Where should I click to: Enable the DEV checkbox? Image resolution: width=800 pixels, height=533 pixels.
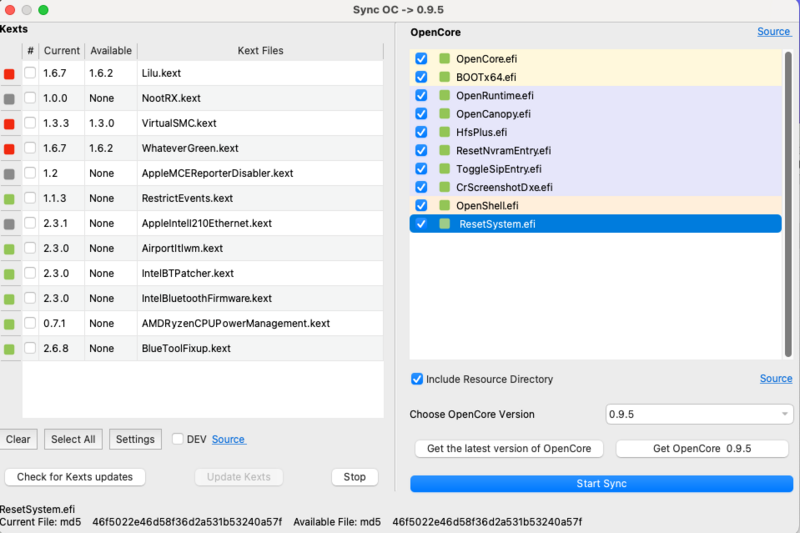(x=178, y=439)
